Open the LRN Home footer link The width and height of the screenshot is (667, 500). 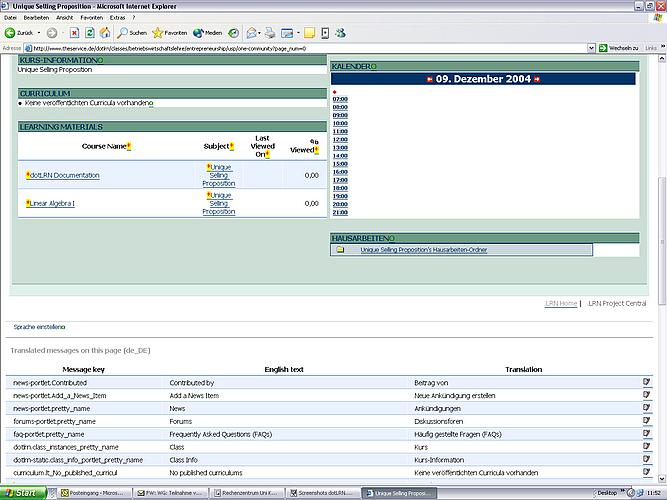[x=561, y=303]
